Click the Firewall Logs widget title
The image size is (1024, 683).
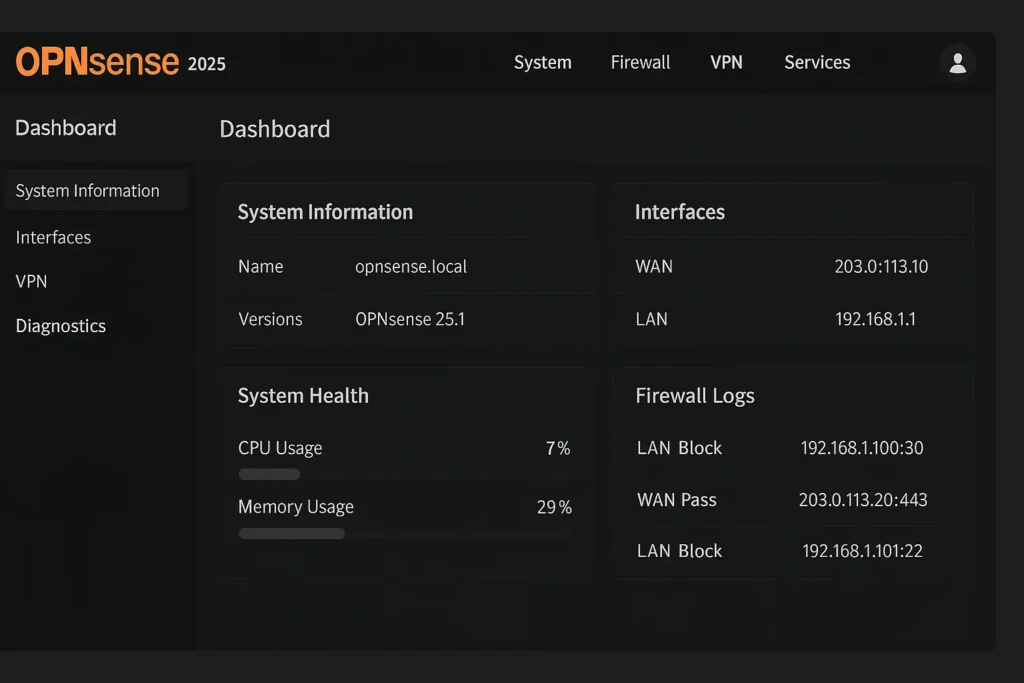pyautogui.click(x=694, y=396)
